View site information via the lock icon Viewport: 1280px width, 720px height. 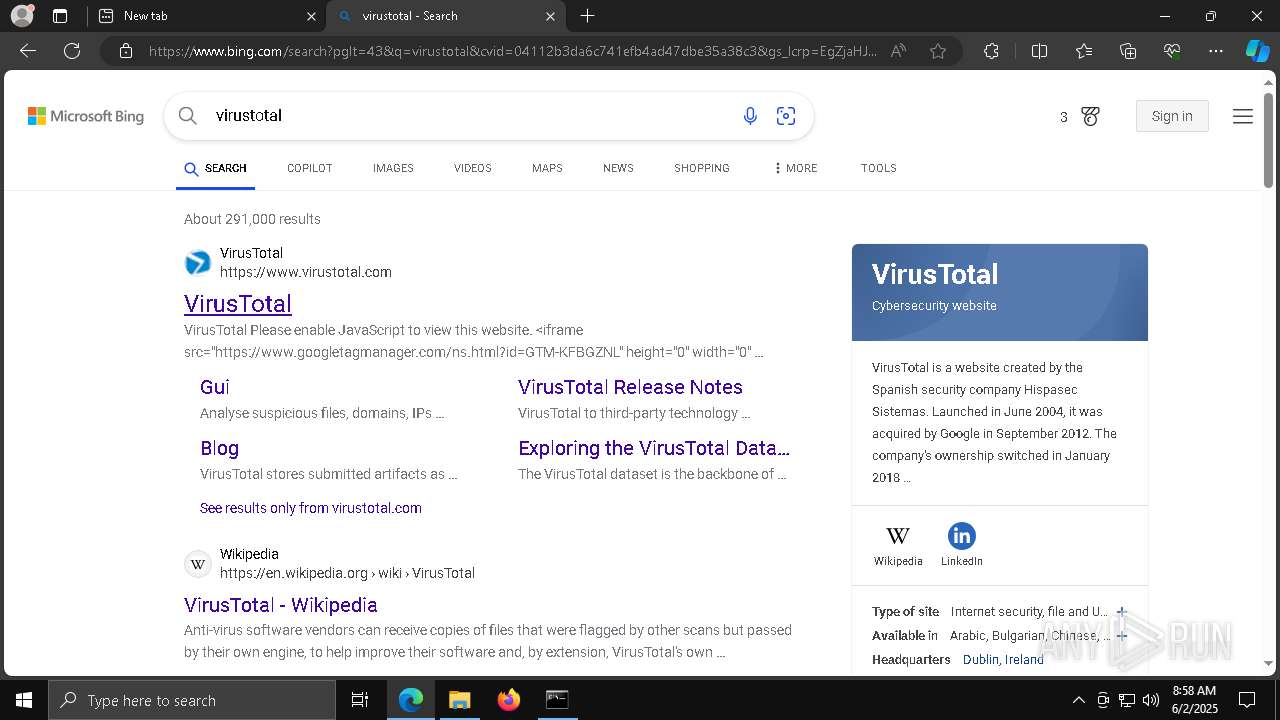126,51
